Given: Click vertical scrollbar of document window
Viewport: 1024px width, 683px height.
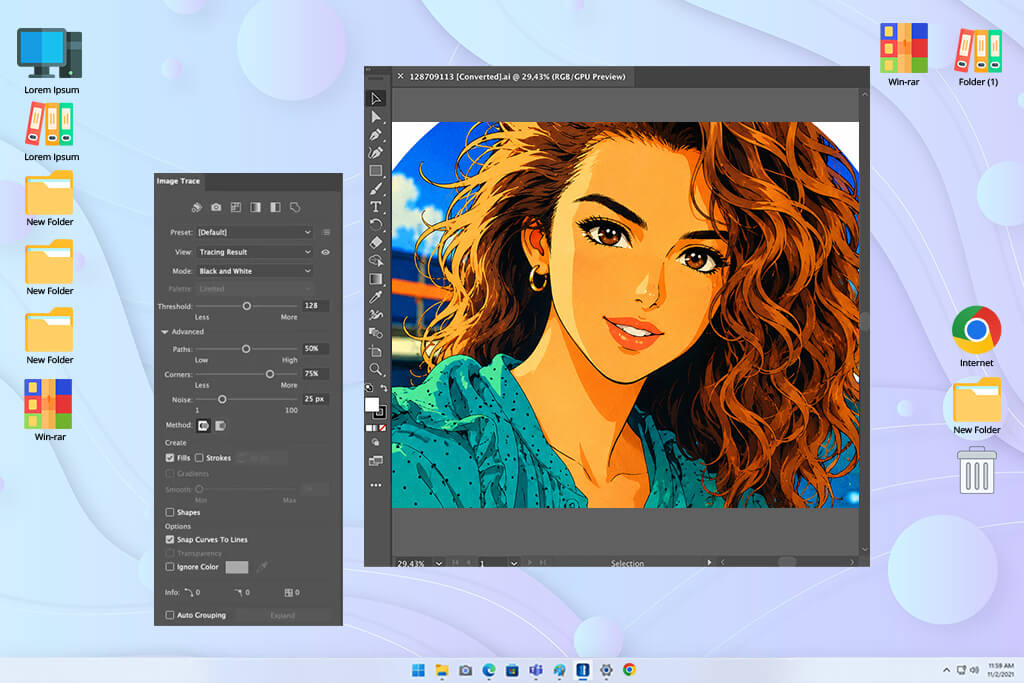Looking at the screenshot, I should [865, 322].
